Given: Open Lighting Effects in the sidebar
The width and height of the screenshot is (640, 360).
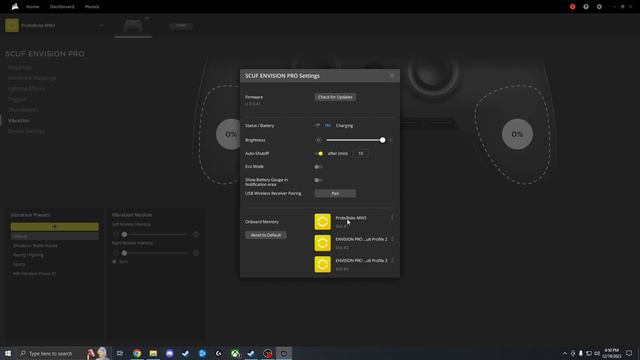Looking at the screenshot, I should tap(26, 89).
